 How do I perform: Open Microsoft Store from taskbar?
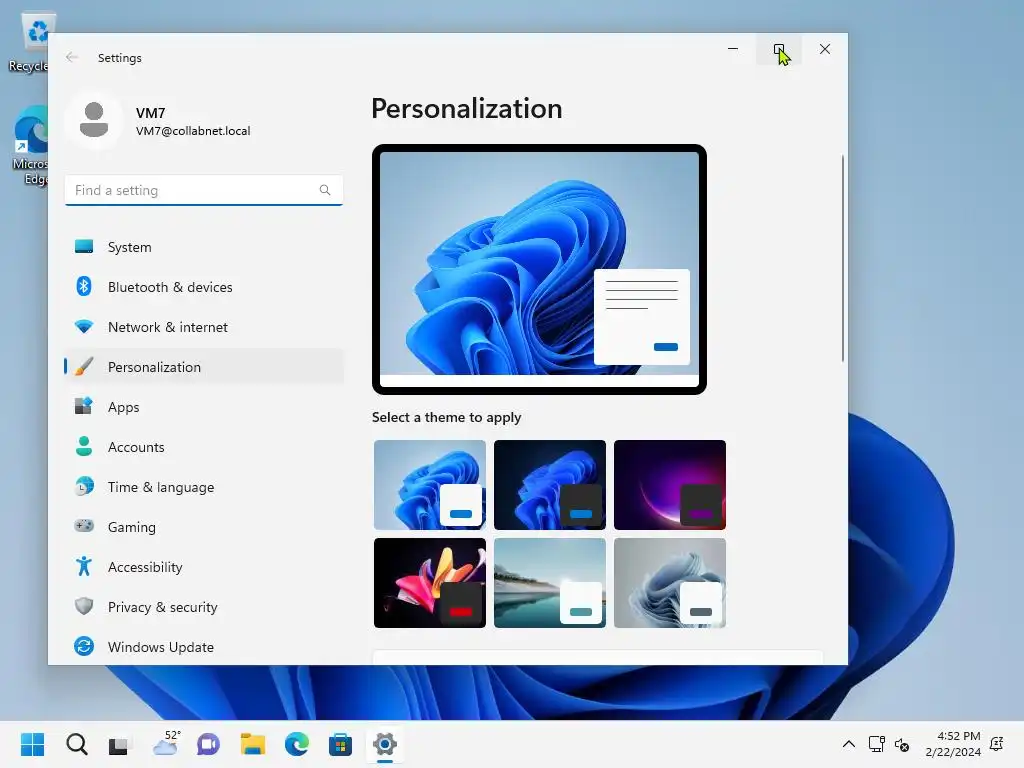[x=340, y=744]
